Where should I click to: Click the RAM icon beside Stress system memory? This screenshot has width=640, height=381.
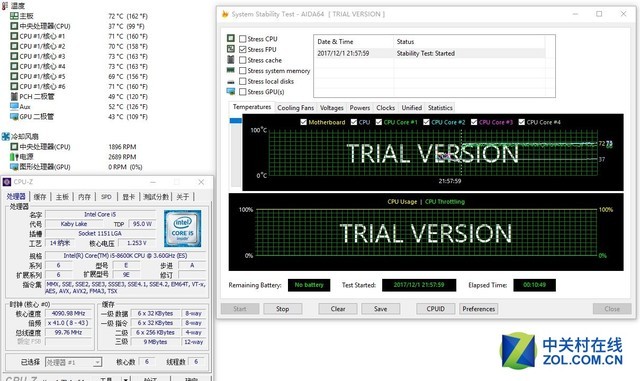point(231,70)
